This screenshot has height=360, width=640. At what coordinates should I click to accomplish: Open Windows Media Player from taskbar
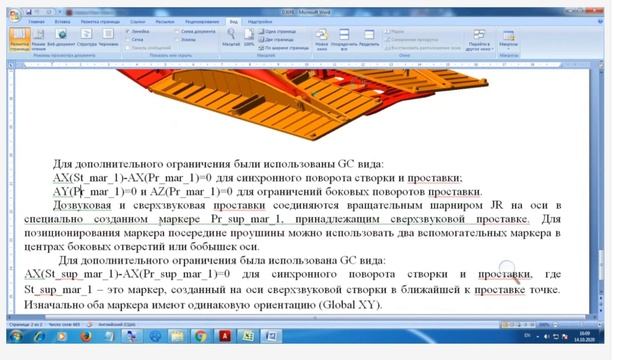(62, 336)
